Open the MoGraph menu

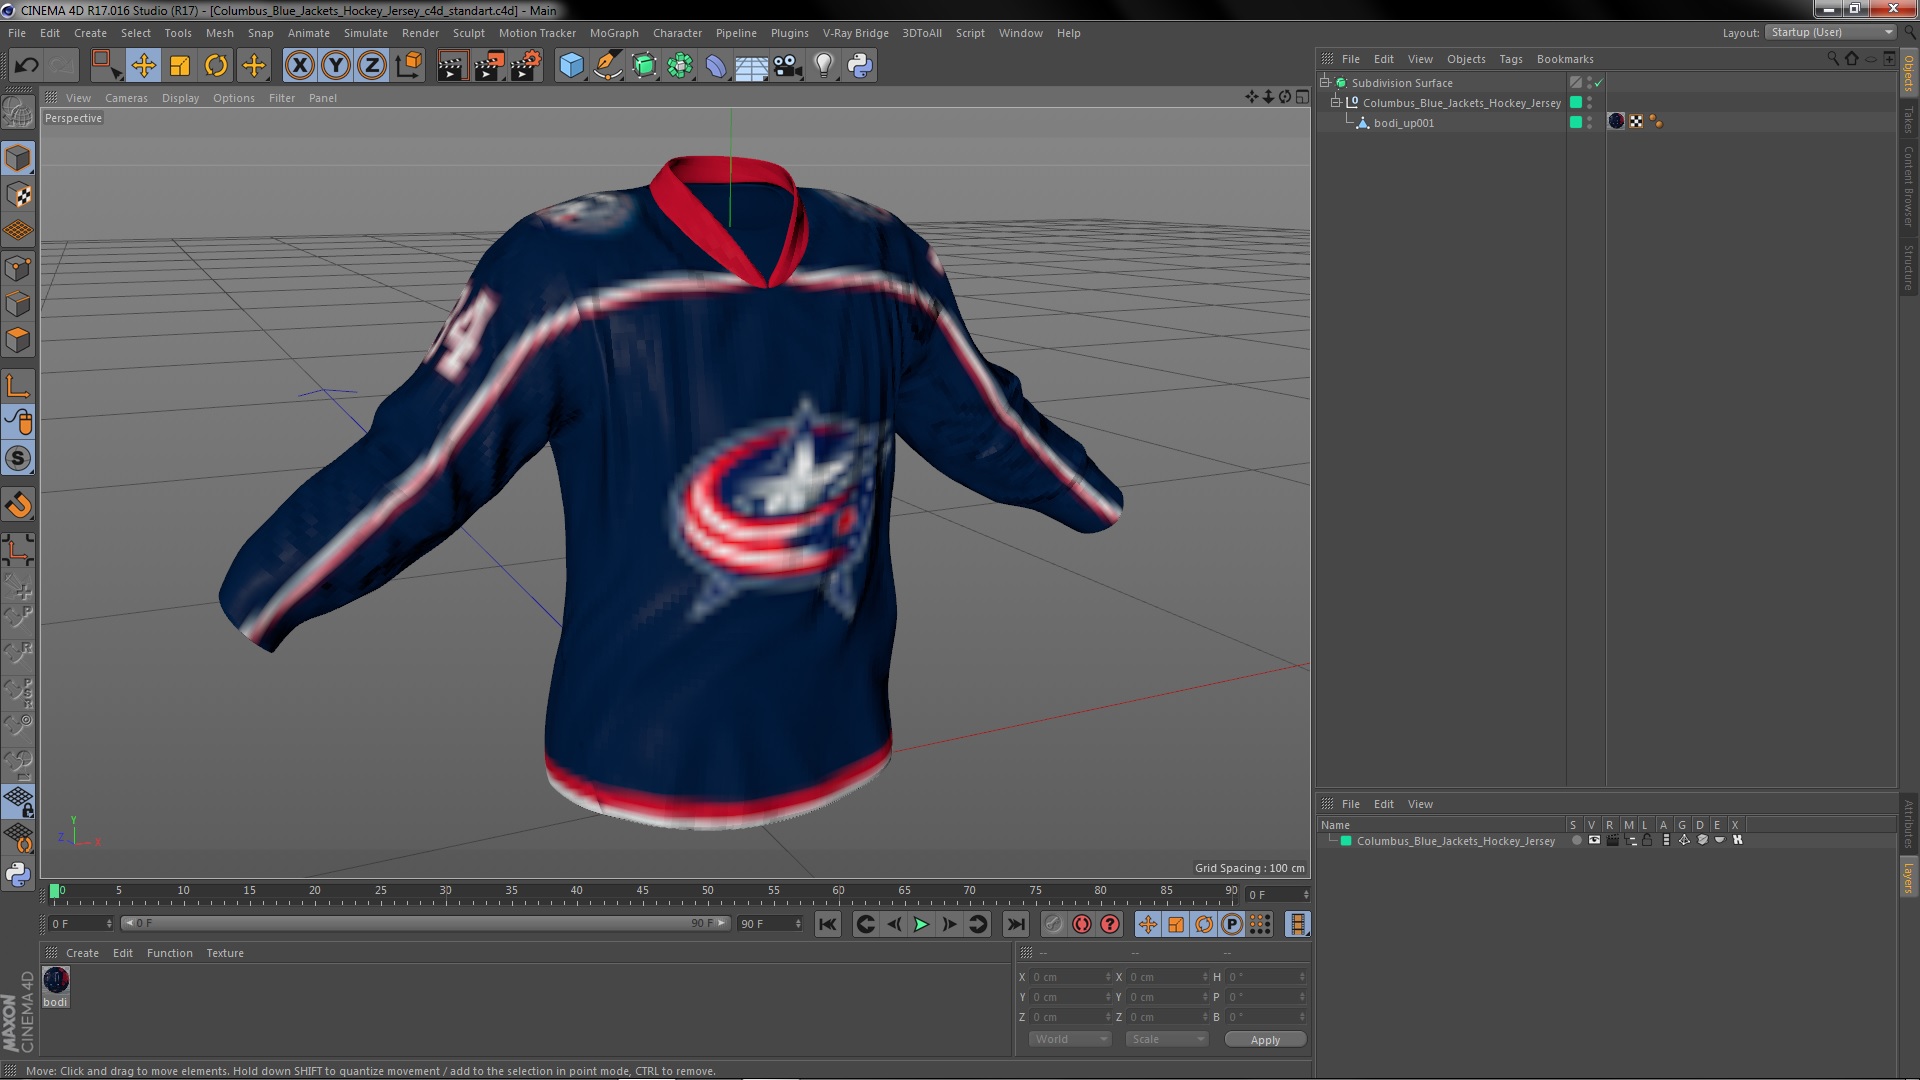(614, 33)
